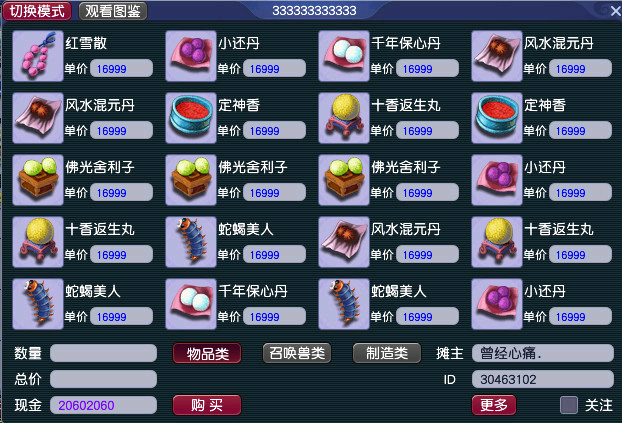Click the 切换模式 button
622x423 pixels.
tap(37, 11)
